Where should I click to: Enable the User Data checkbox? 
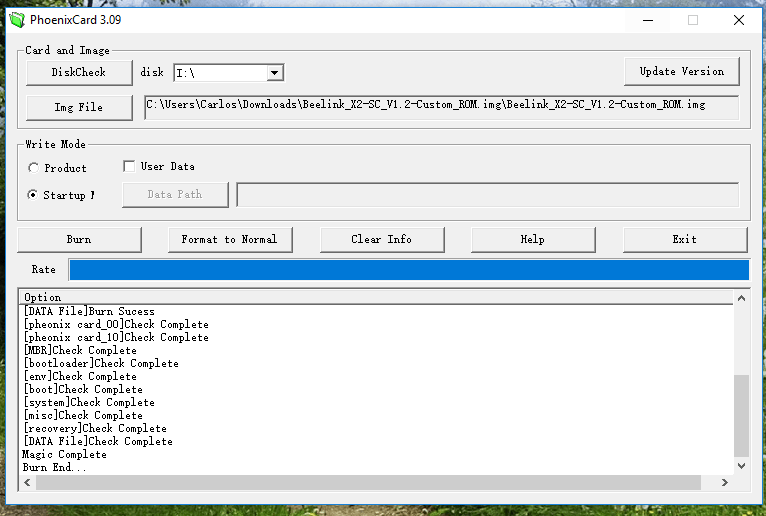(x=129, y=167)
